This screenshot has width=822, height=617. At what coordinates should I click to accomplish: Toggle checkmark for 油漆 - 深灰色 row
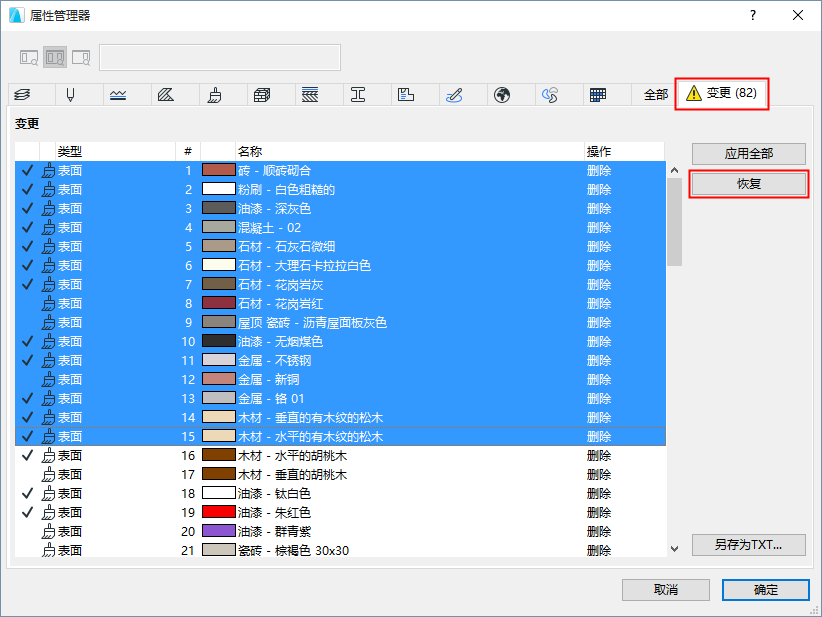[27, 209]
